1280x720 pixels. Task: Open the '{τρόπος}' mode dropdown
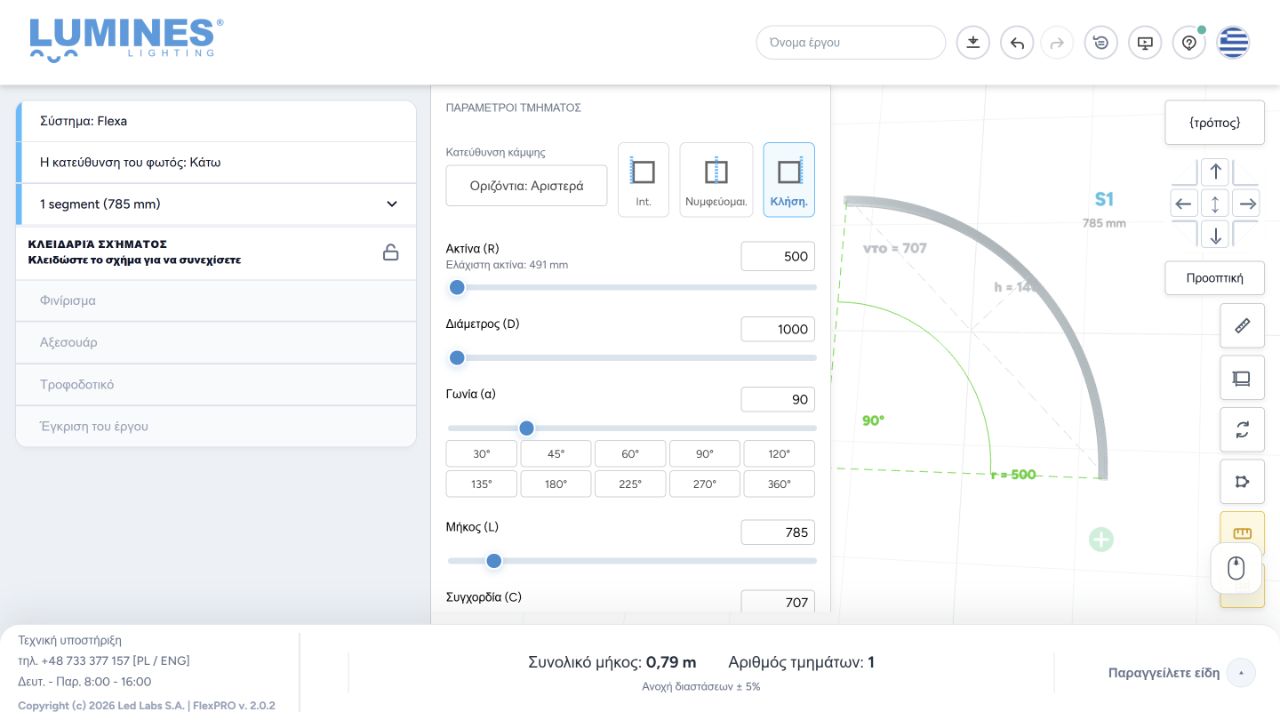[1215, 123]
